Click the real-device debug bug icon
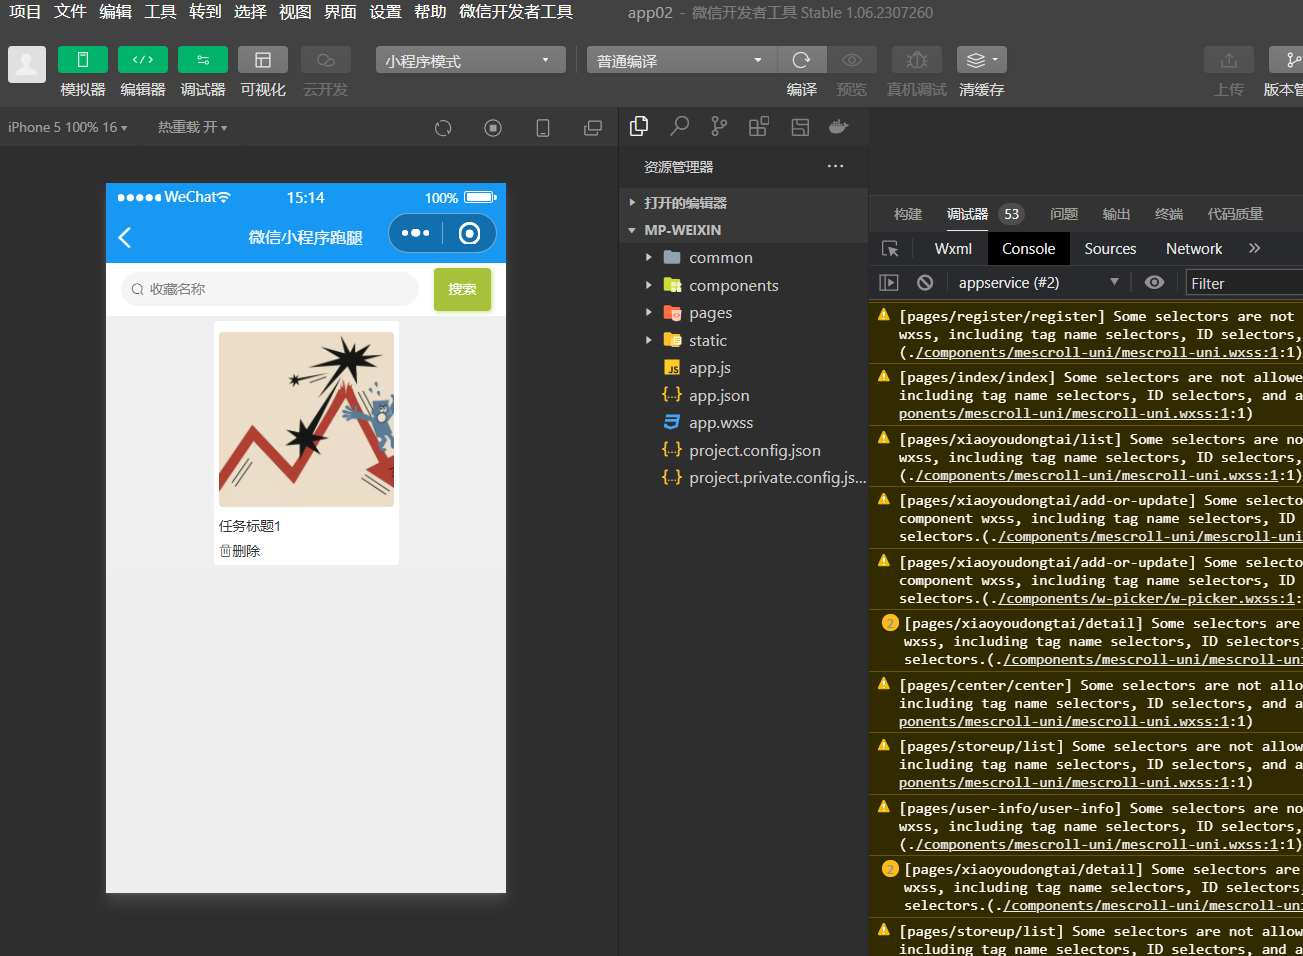 917,60
